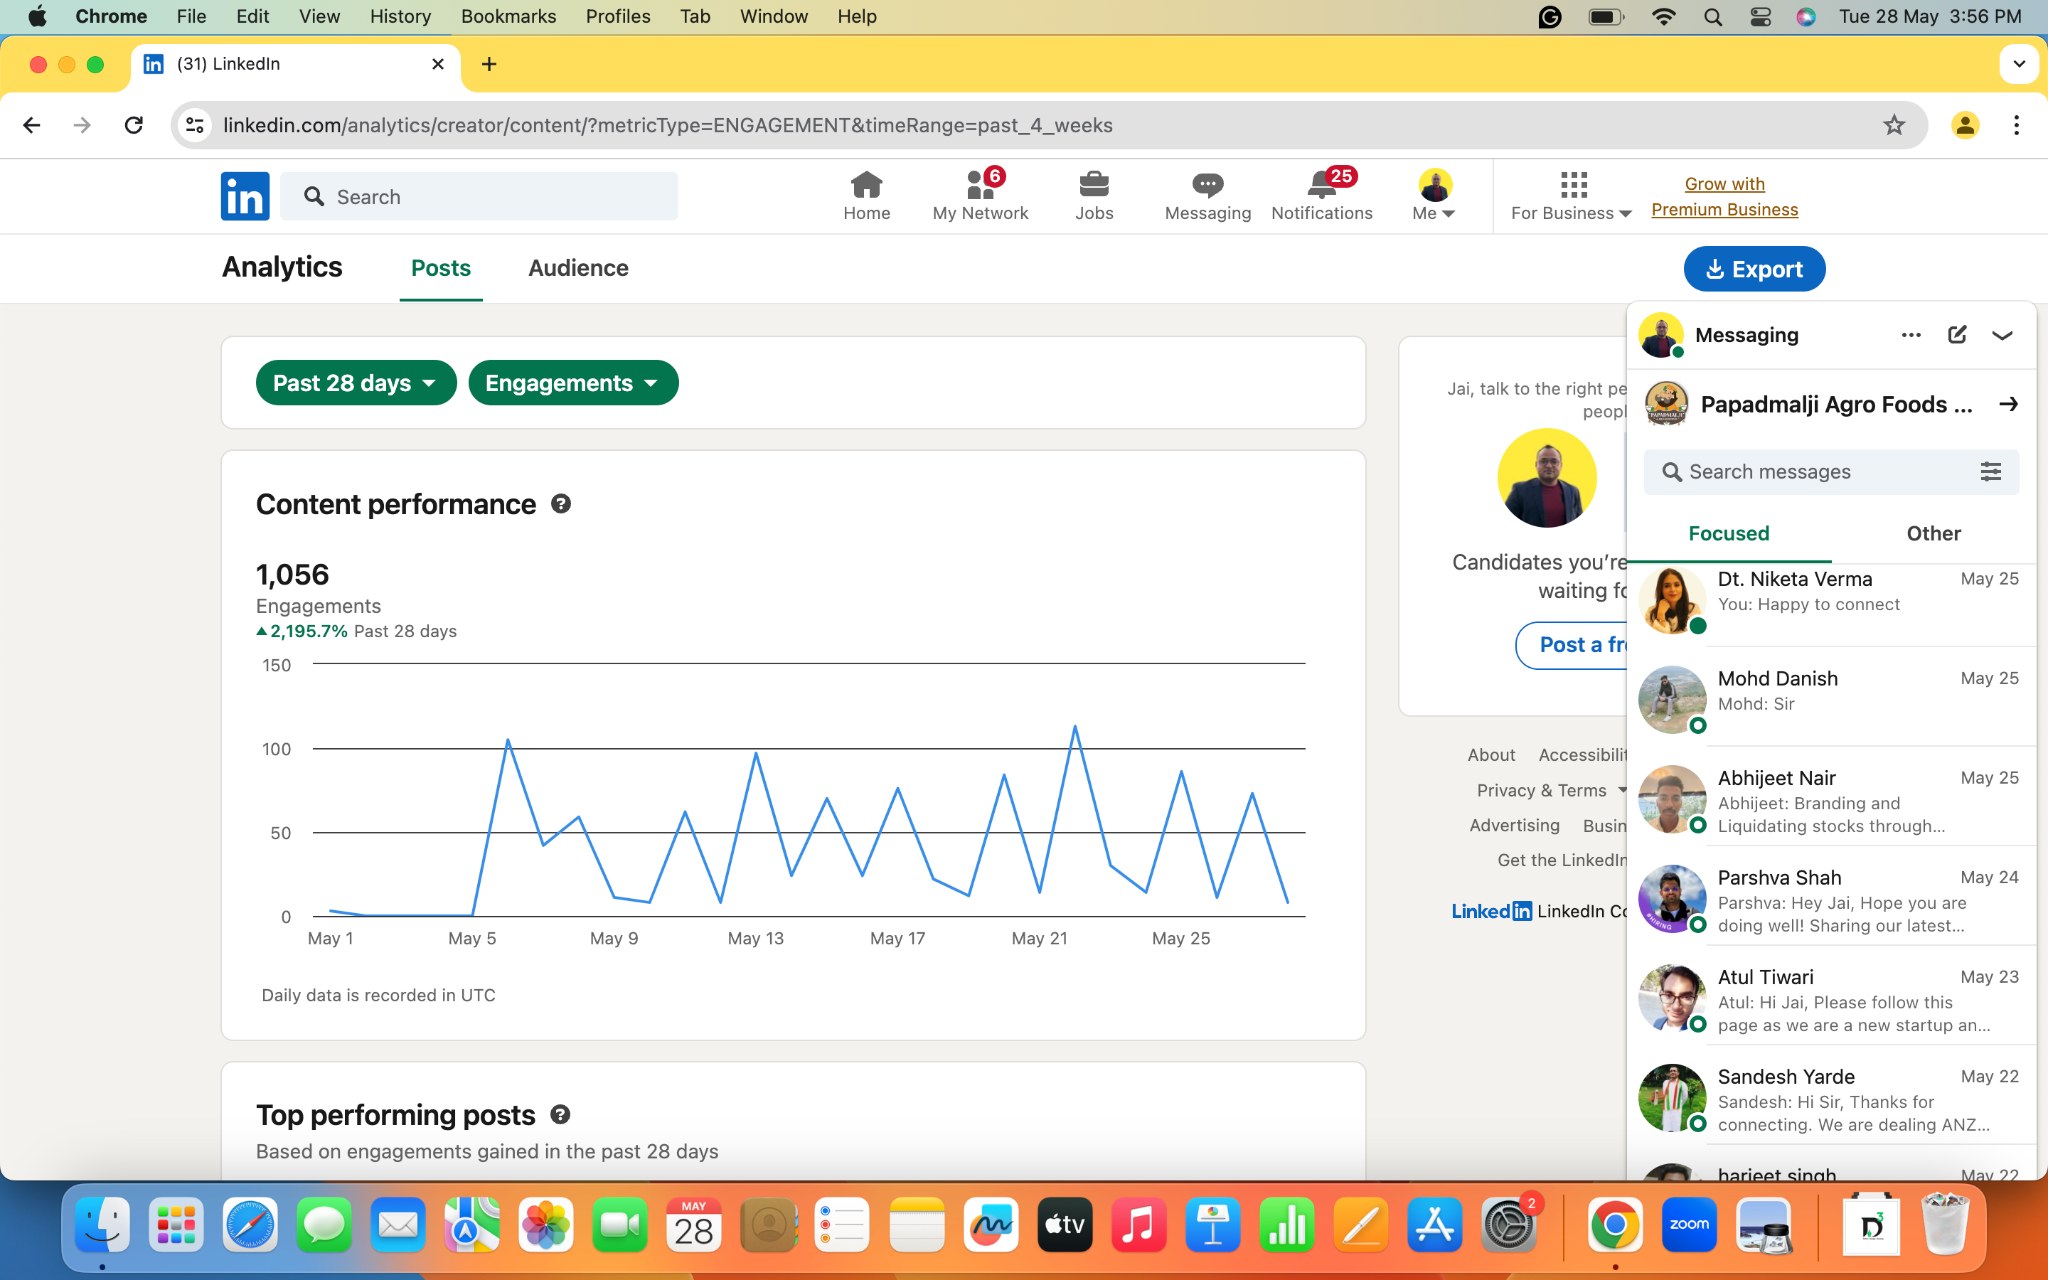Open Chrome from the Dock

click(x=1615, y=1224)
